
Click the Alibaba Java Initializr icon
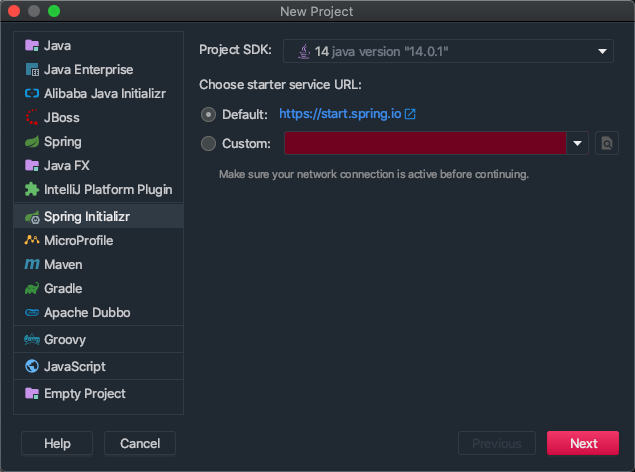click(x=32, y=94)
